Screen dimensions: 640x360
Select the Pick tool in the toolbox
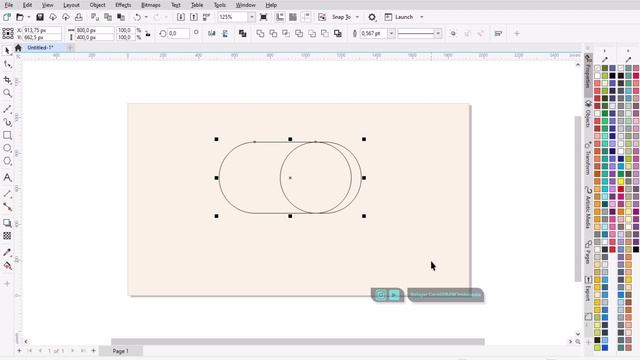click(x=7, y=51)
